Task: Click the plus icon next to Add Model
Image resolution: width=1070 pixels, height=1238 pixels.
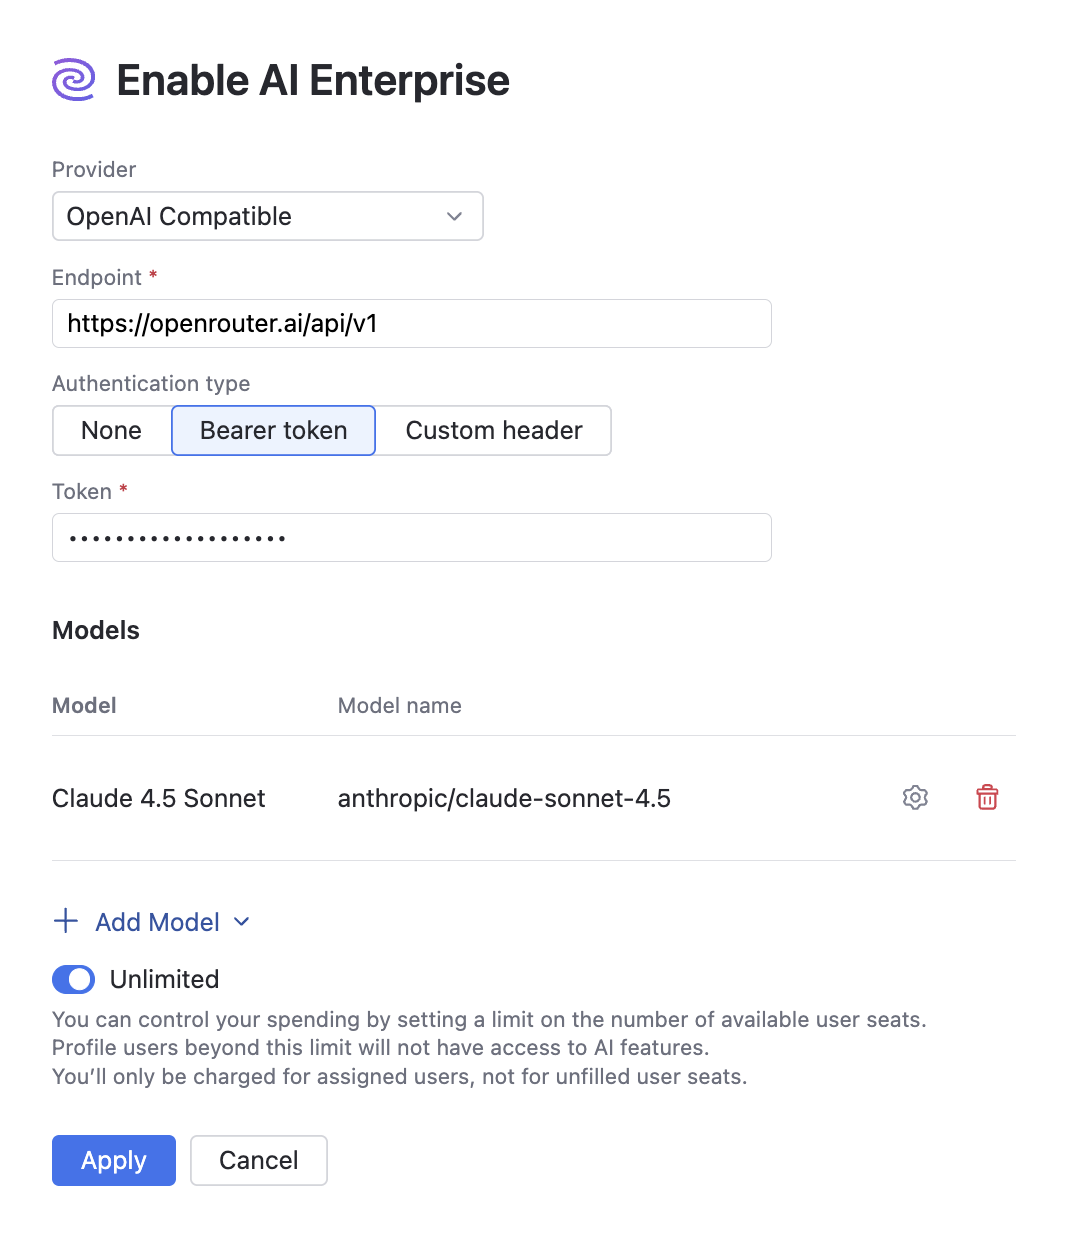Action: [x=65, y=921]
